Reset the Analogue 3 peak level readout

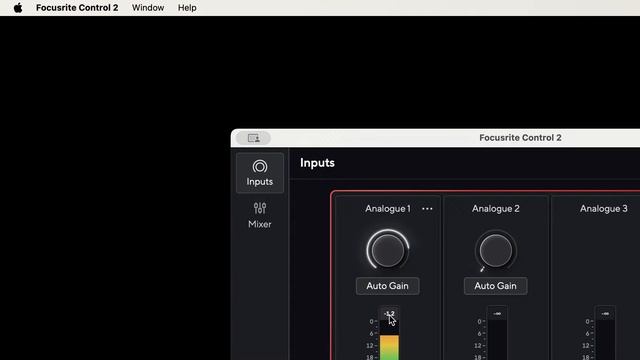(x=605, y=313)
